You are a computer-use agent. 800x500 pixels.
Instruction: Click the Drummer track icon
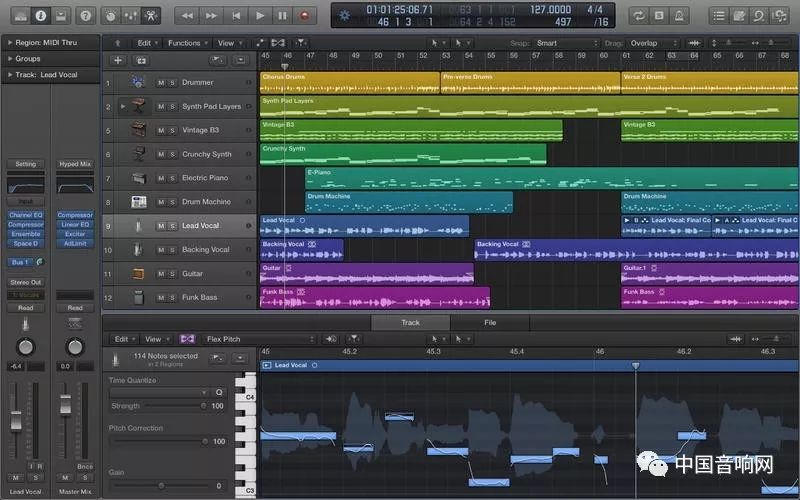point(138,82)
